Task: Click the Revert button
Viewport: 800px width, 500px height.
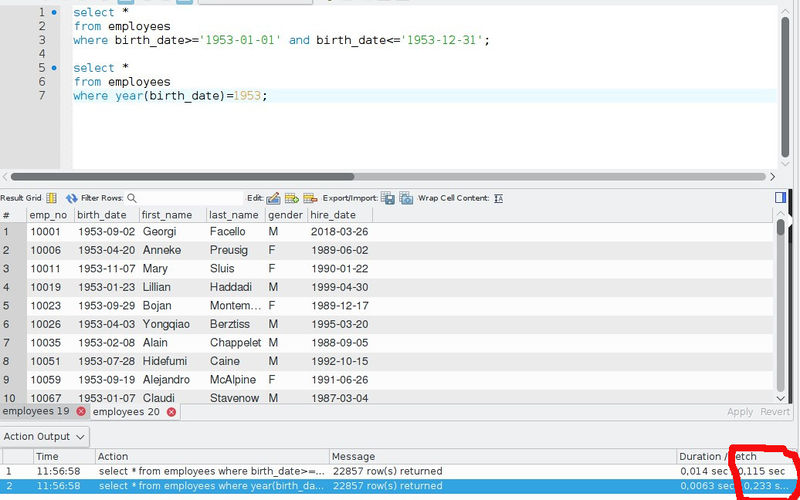Action: coord(774,412)
